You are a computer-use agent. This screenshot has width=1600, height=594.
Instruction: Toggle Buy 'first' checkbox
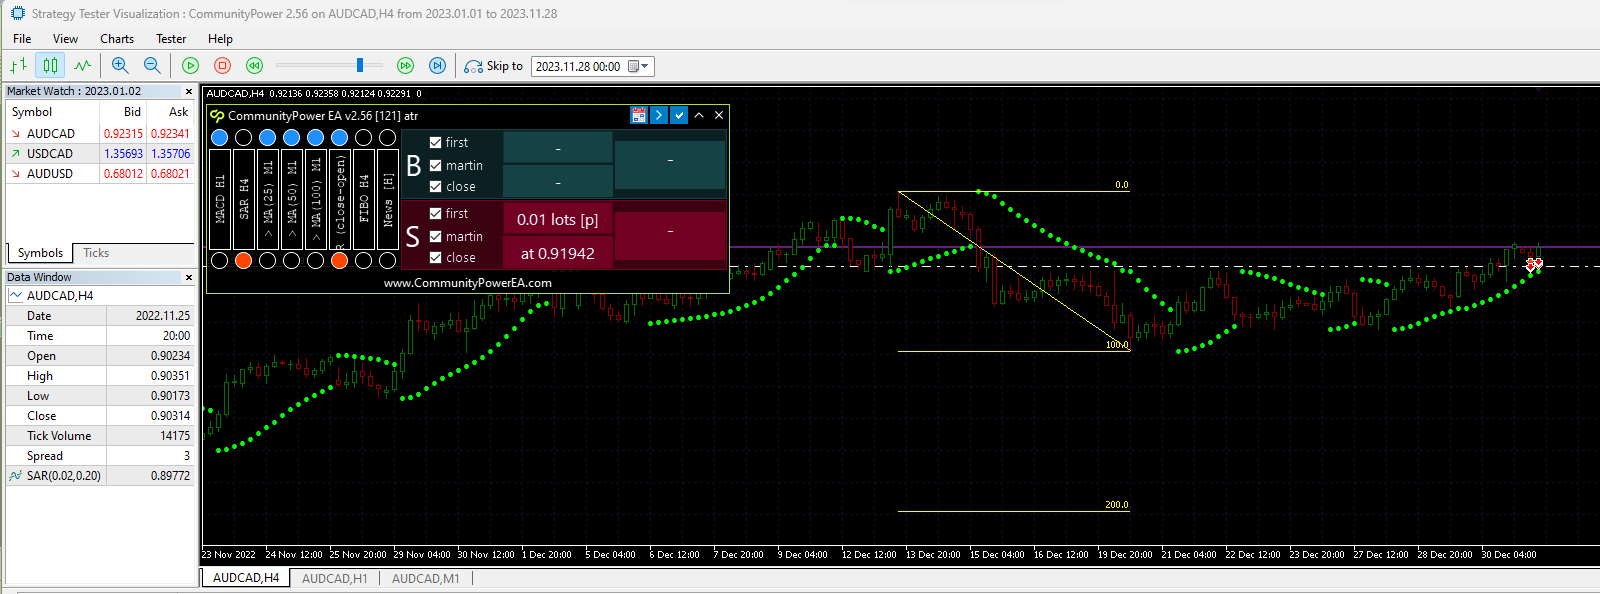point(435,142)
